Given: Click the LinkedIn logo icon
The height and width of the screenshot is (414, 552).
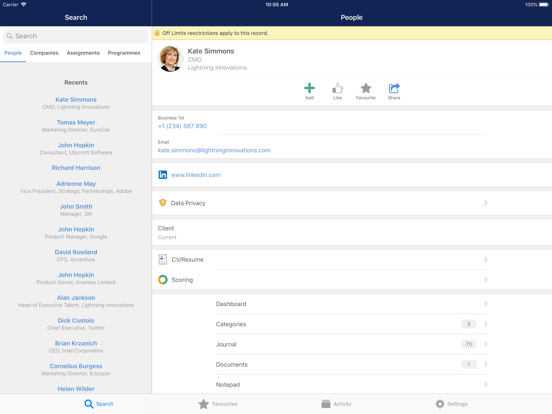Looking at the screenshot, I should pyautogui.click(x=162, y=175).
